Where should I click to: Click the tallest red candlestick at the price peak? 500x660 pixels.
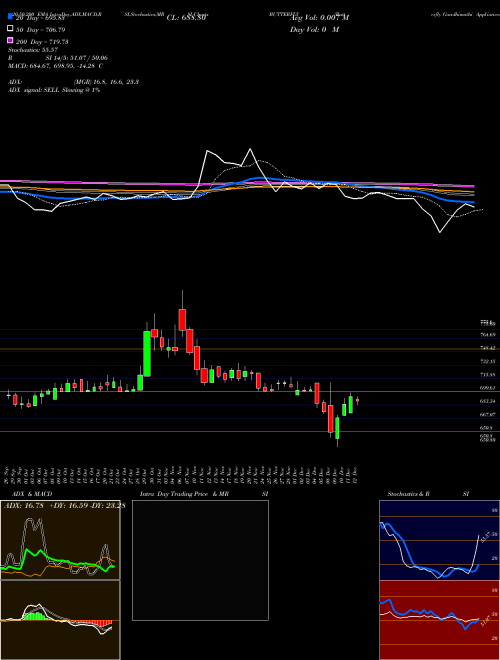point(182,319)
